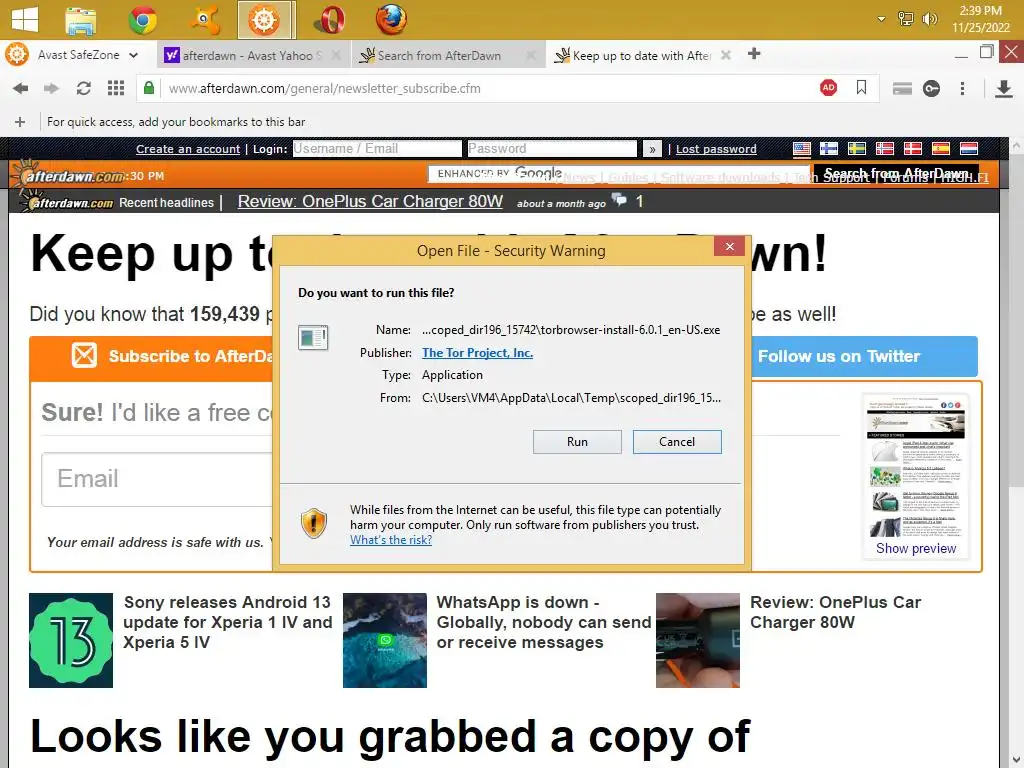Open the Avast Antivirus taskbar icon
The height and width of the screenshot is (768, 1024).
pyautogui.click(x=204, y=20)
